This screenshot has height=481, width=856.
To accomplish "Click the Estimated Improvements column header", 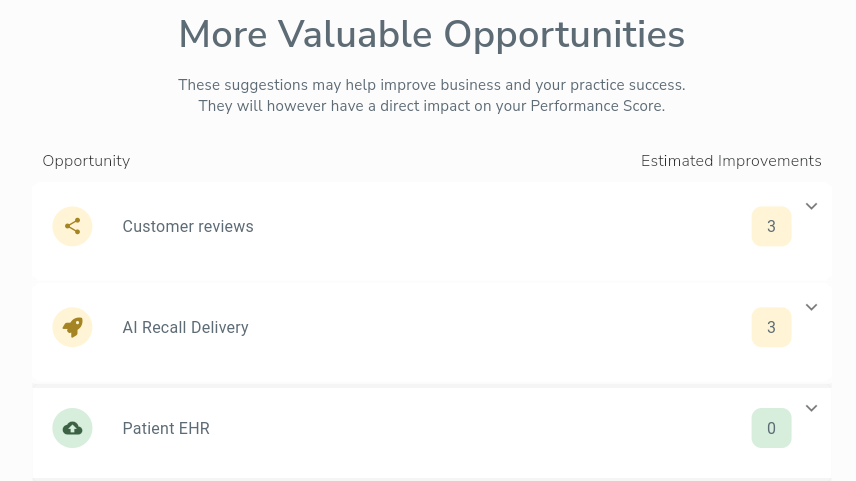I will 731,161.
